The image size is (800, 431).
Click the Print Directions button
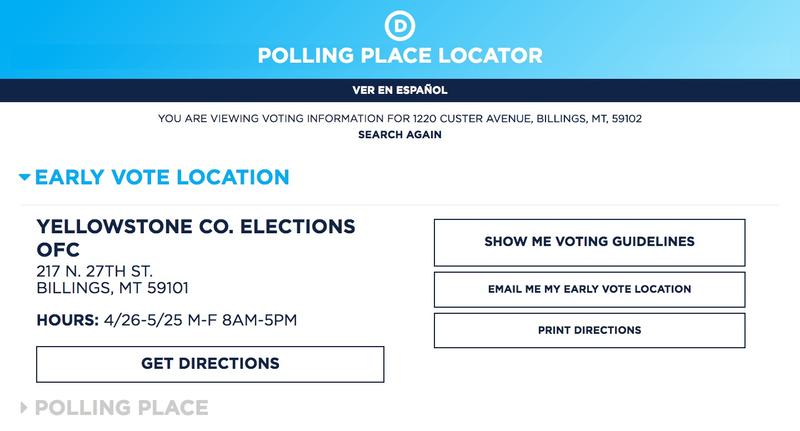click(x=589, y=331)
